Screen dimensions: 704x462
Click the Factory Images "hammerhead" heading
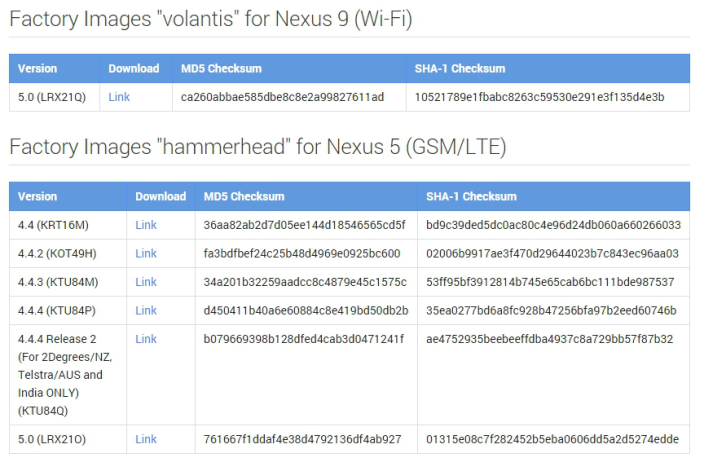258,147
